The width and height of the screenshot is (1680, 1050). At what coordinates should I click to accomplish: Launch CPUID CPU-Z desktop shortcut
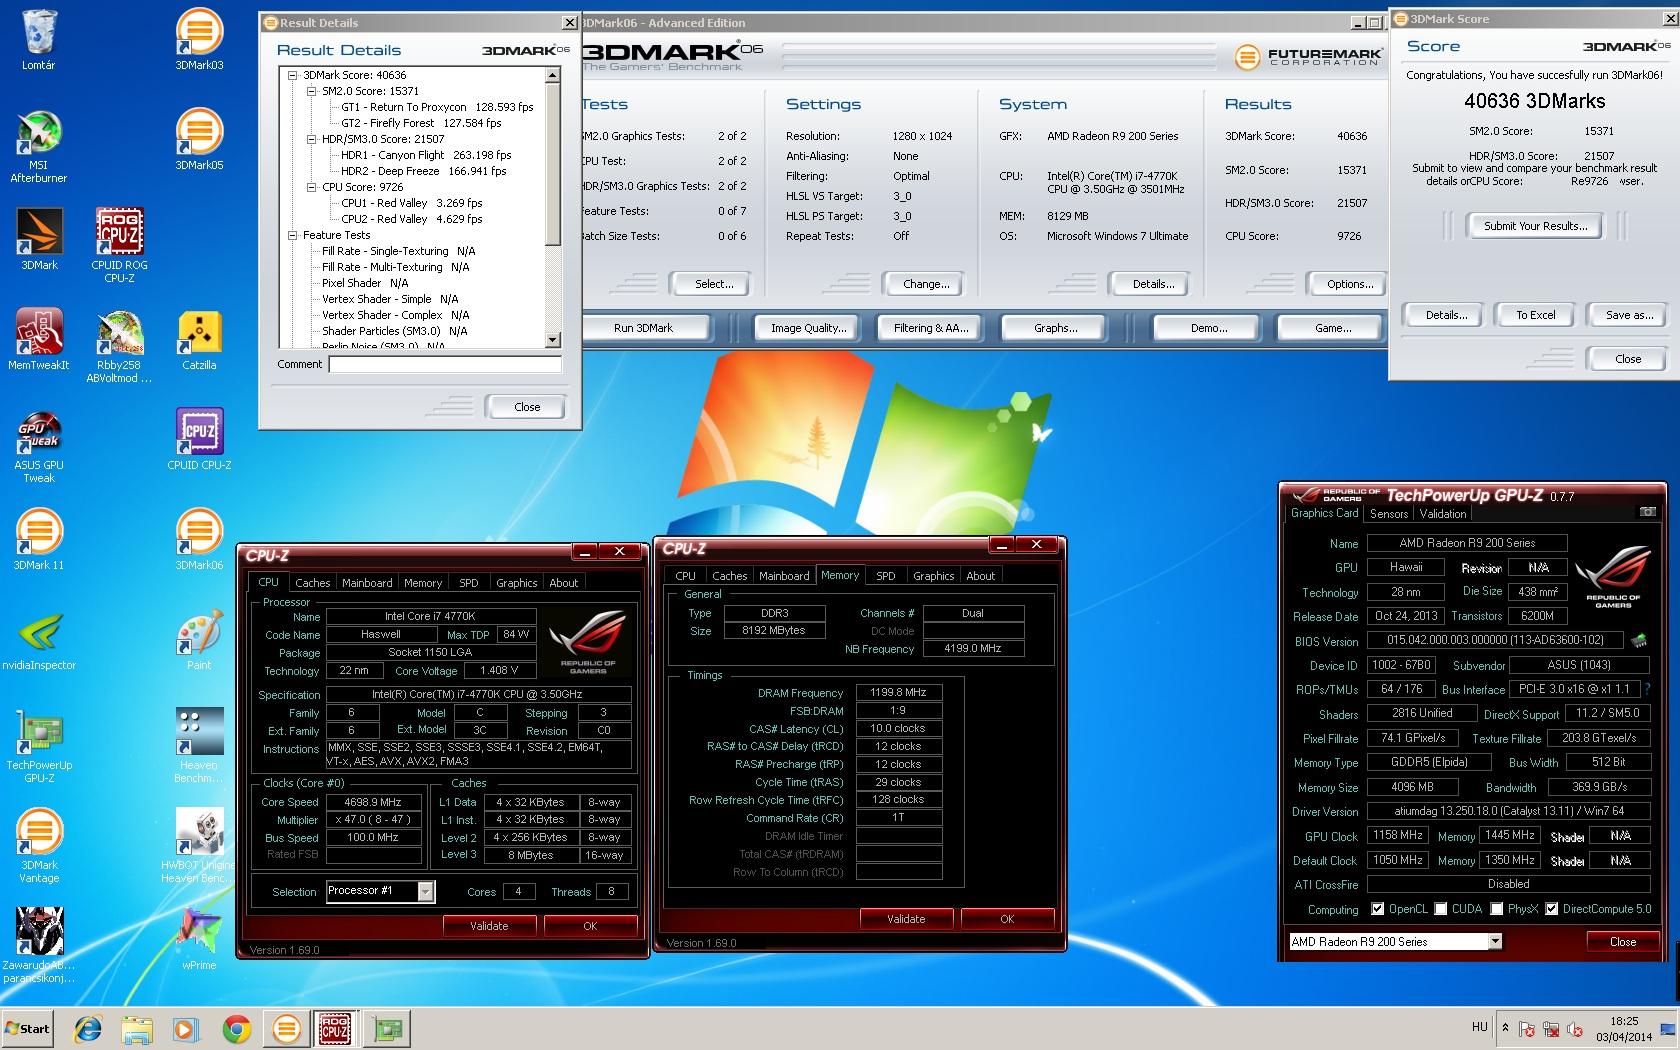(x=199, y=440)
